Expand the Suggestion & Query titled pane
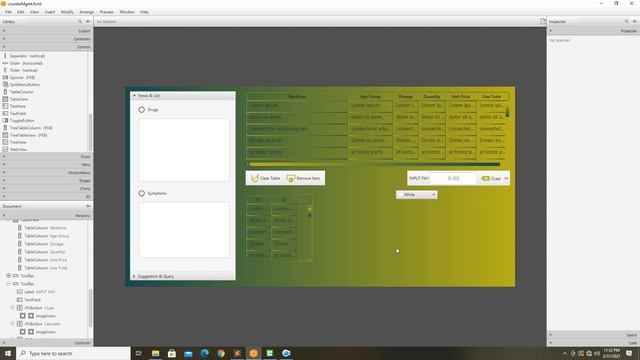 pyautogui.click(x=183, y=276)
